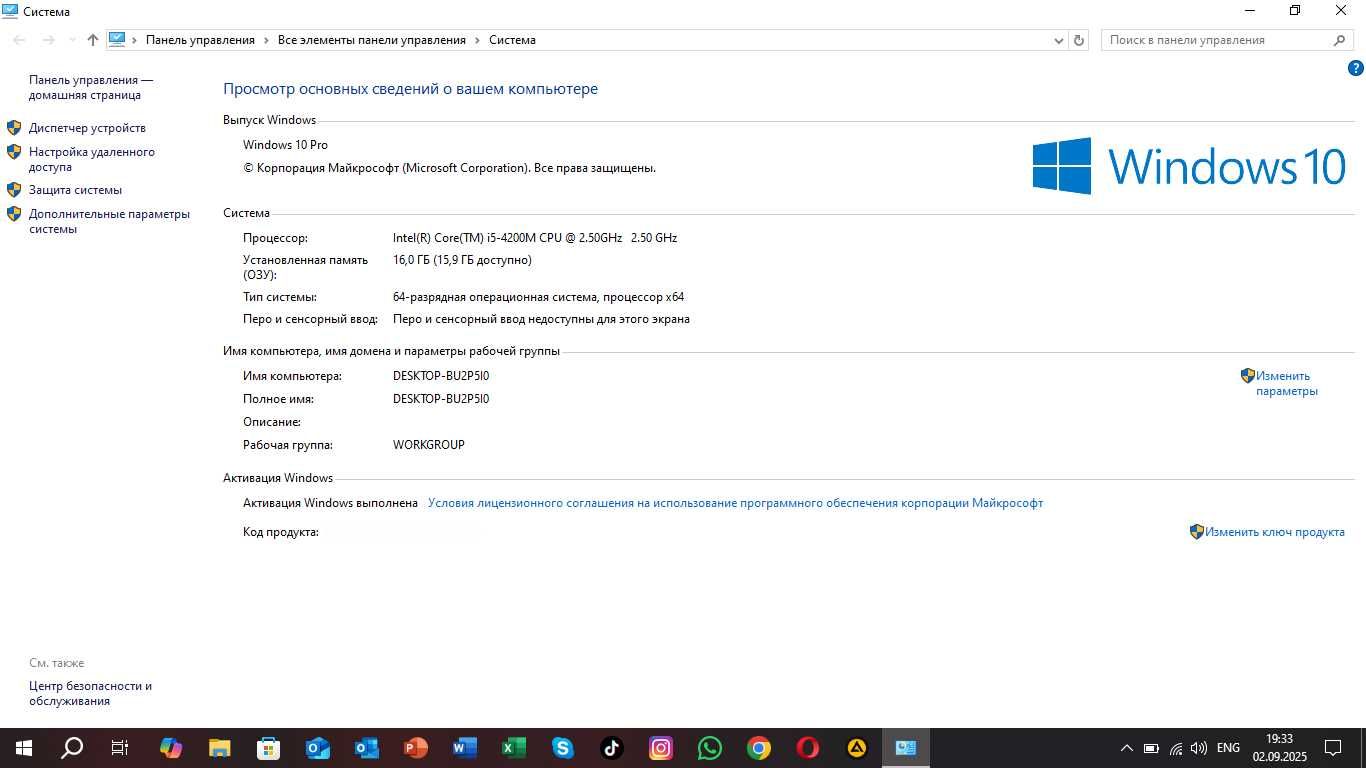
Task: Open Device Manager link in sidebar
Action: pyautogui.click(x=87, y=128)
